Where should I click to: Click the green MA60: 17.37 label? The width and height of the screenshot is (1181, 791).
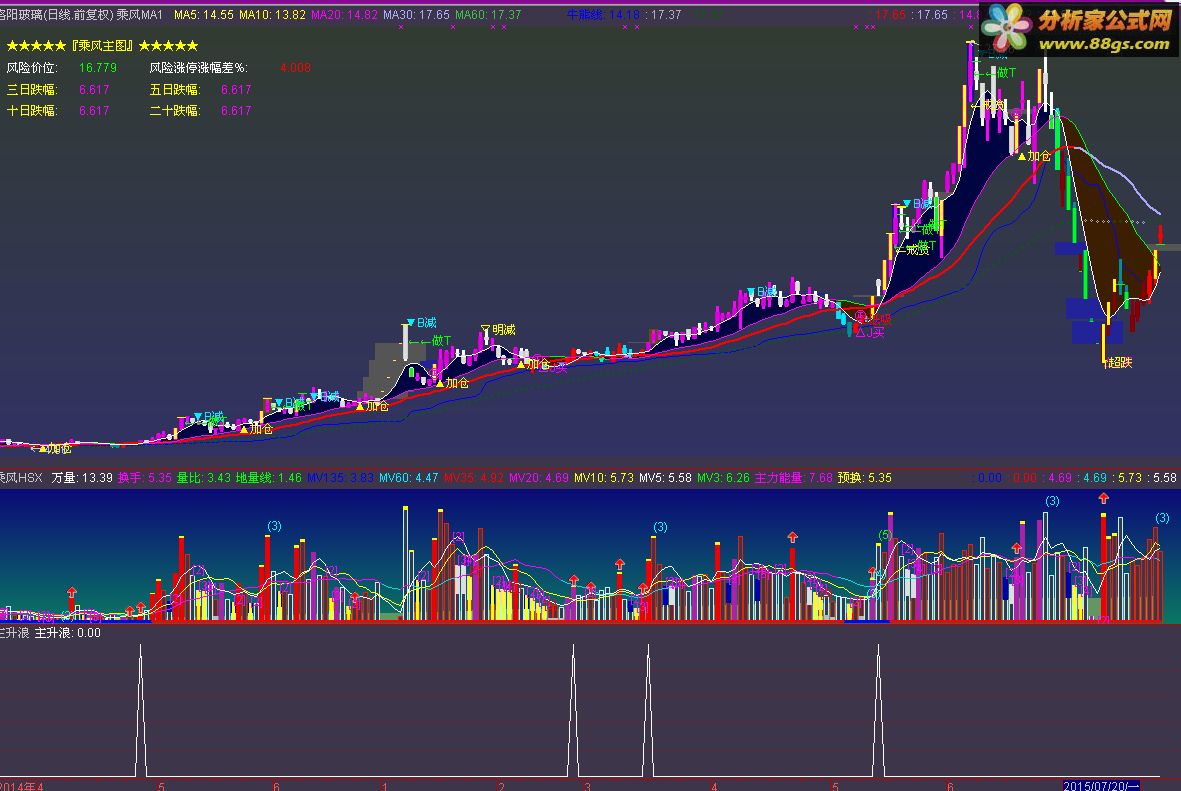click(x=488, y=14)
